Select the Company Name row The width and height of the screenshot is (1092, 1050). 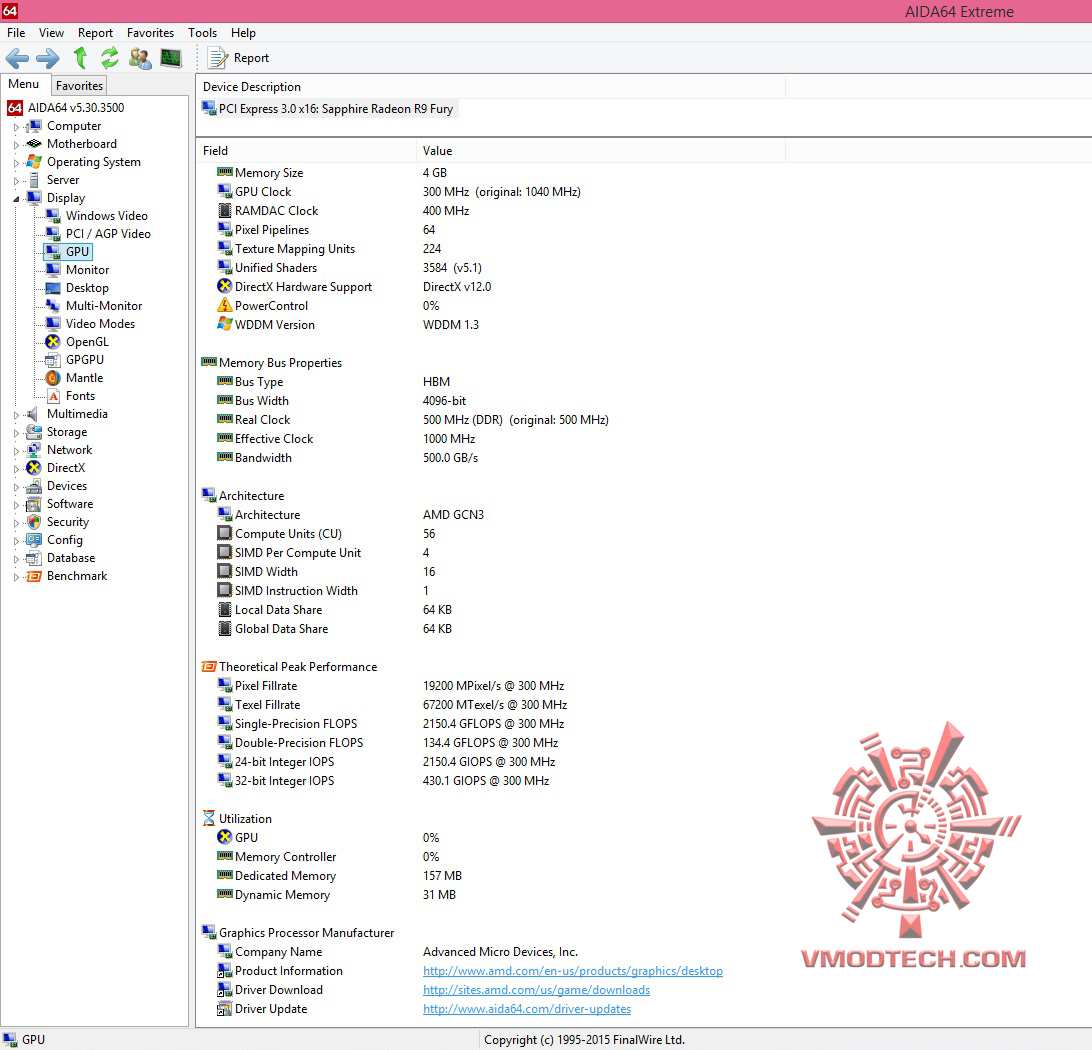tap(397, 951)
